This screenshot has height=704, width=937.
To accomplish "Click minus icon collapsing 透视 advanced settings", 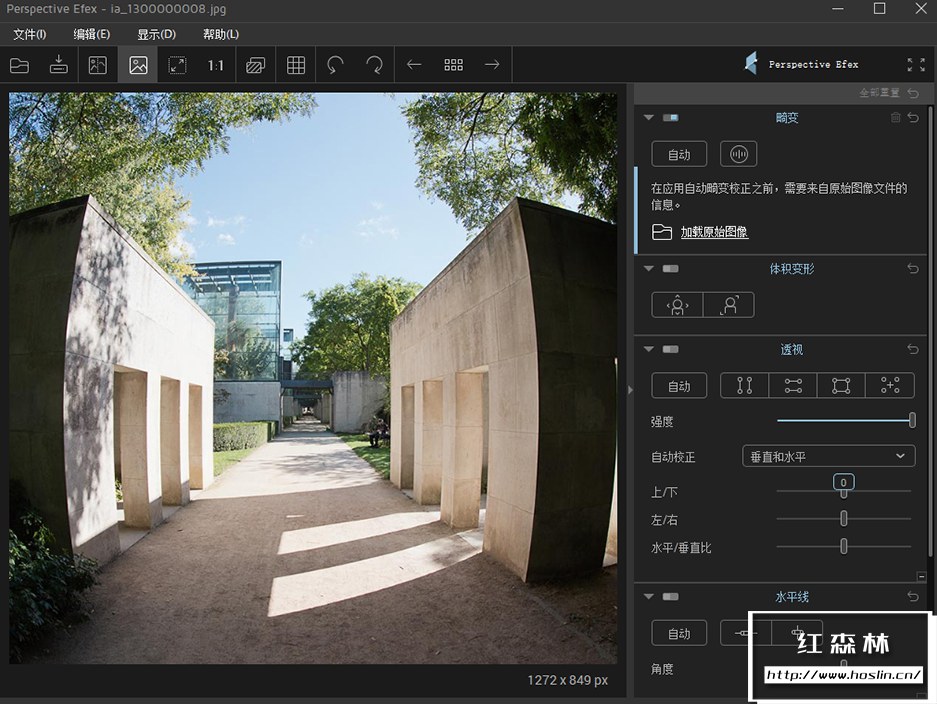I will (x=921, y=577).
